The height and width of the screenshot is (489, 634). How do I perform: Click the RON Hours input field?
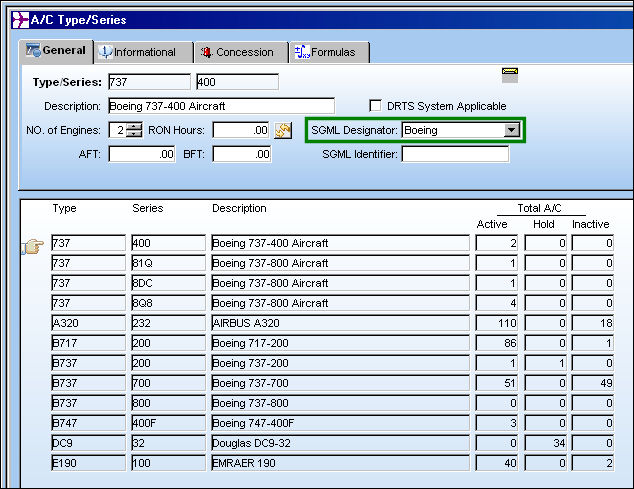(241, 130)
